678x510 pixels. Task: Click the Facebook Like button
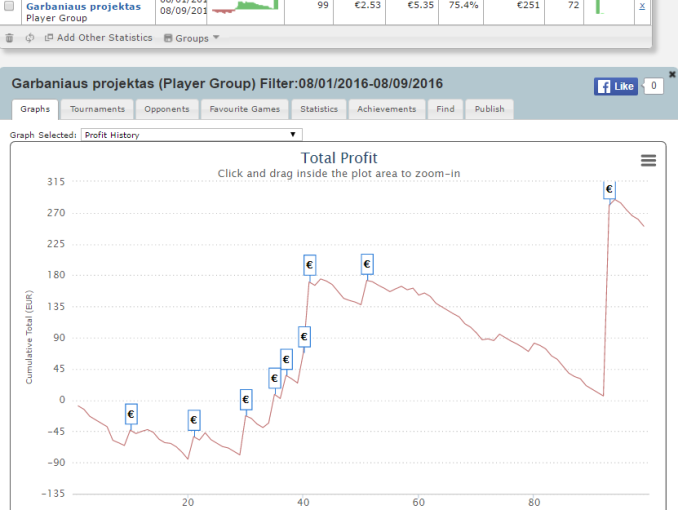pyautogui.click(x=616, y=86)
